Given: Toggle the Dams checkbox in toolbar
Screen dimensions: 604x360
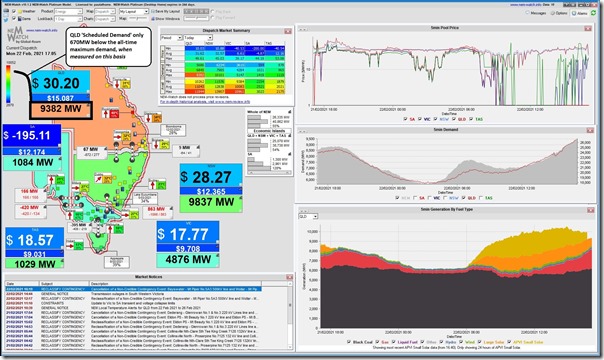Looking at the screenshot, I should [x=14, y=18].
